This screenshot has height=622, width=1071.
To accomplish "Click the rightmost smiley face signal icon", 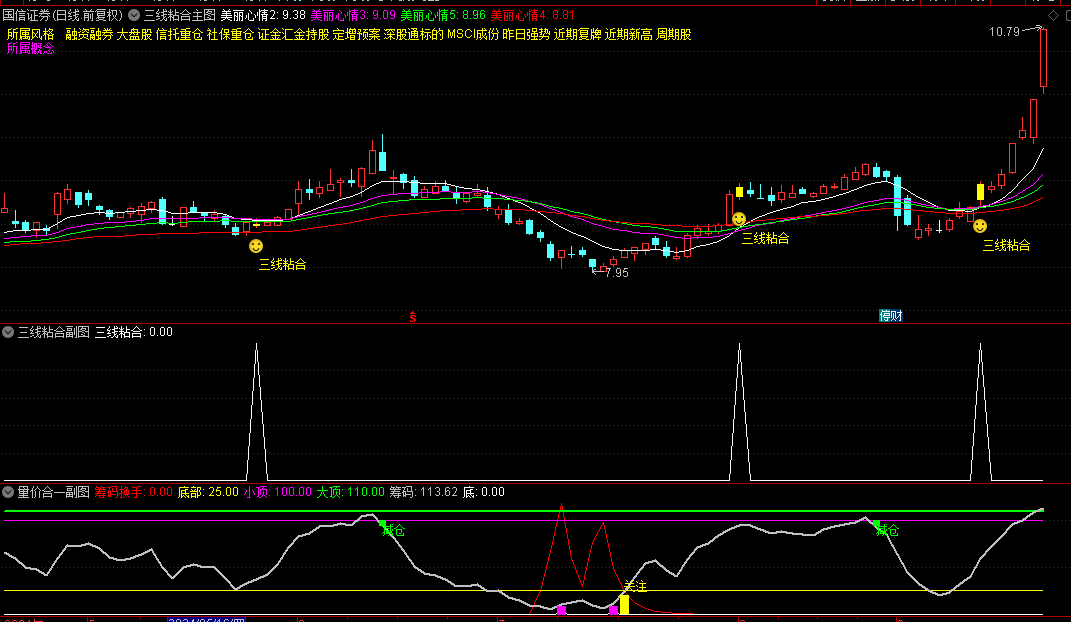I will (x=980, y=227).
